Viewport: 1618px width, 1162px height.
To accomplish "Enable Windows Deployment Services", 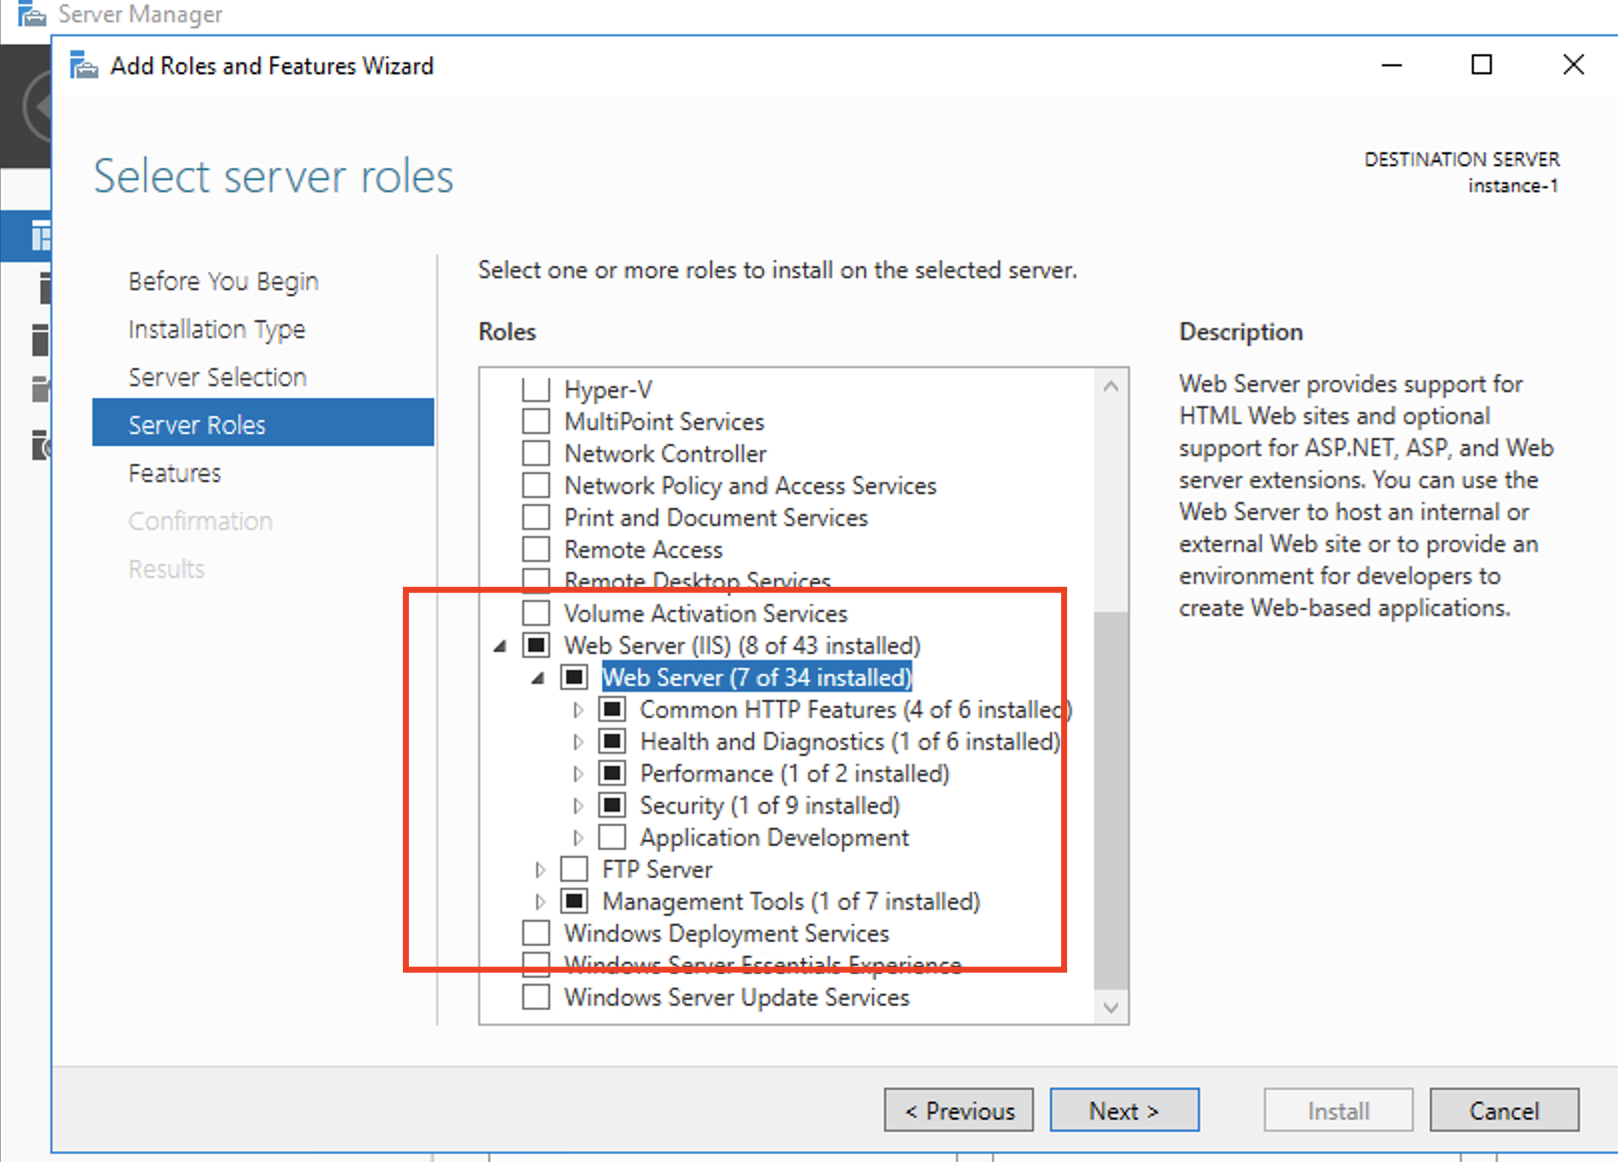I will pos(537,932).
